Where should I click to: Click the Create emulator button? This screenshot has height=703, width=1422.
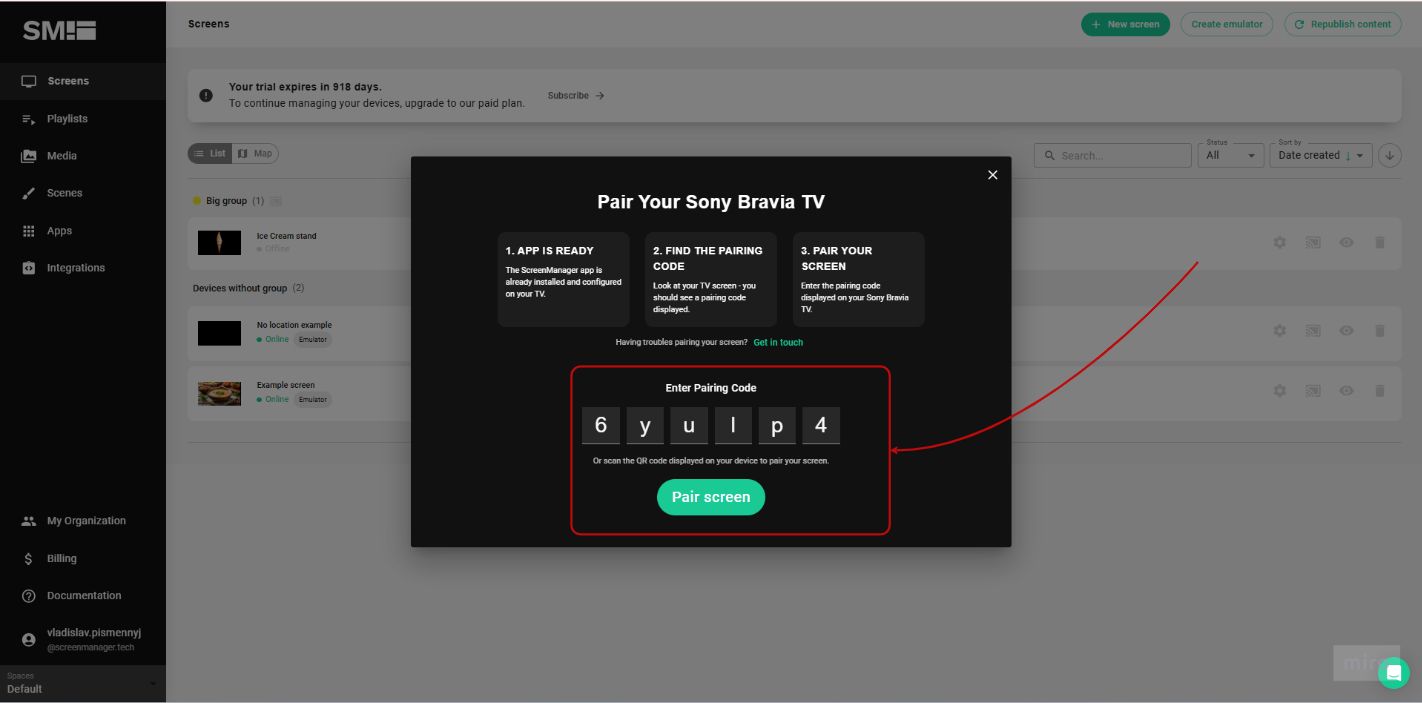pyautogui.click(x=1227, y=24)
